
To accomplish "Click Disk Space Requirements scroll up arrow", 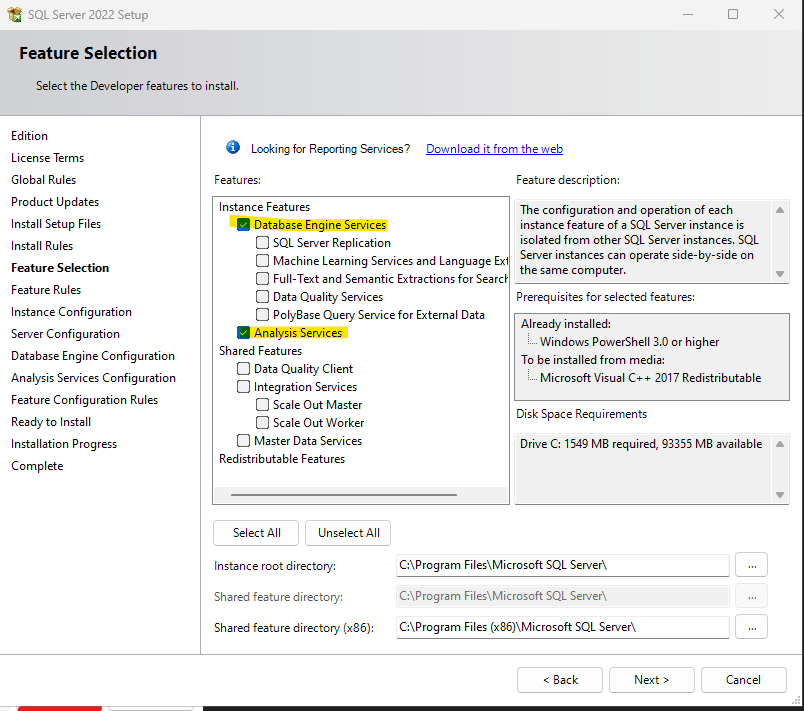I will pos(780,444).
